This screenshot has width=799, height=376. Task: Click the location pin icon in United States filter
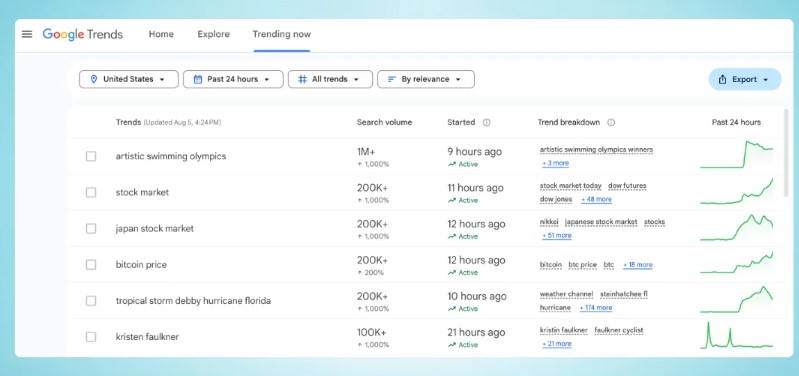[x=93, y=79]
